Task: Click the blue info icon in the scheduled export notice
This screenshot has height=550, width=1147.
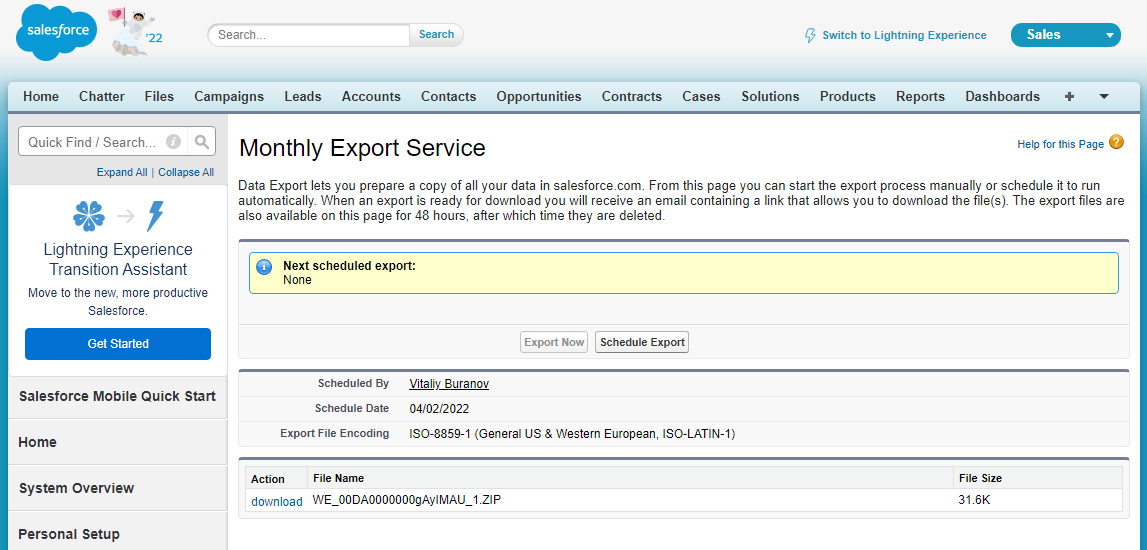Action: pos(264,268)
